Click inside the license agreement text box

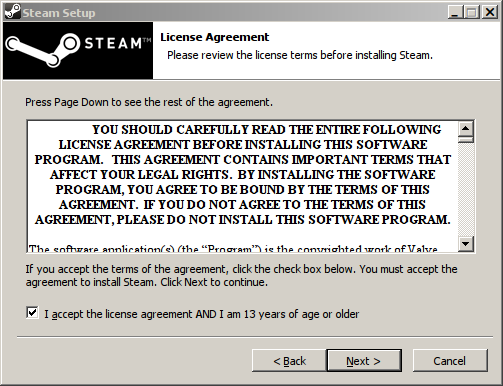pos(243,186)
